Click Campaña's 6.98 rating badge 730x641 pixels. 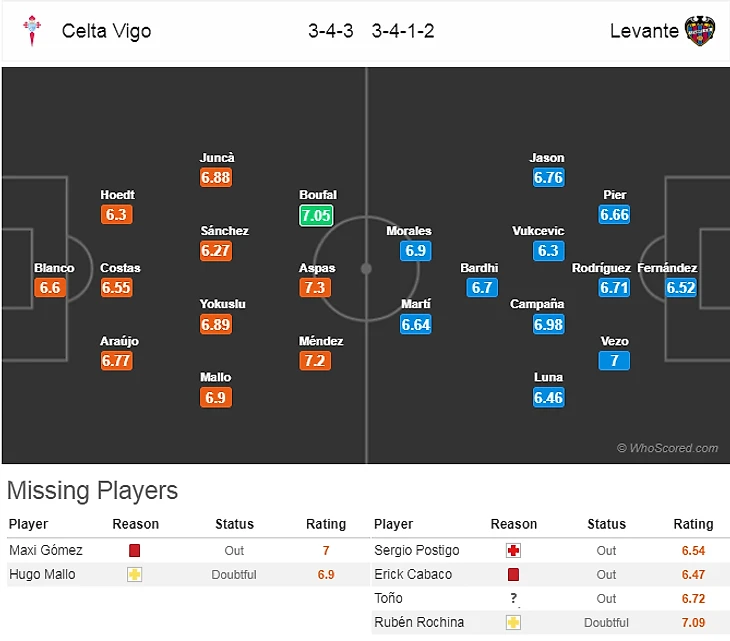tap(548, 324)
